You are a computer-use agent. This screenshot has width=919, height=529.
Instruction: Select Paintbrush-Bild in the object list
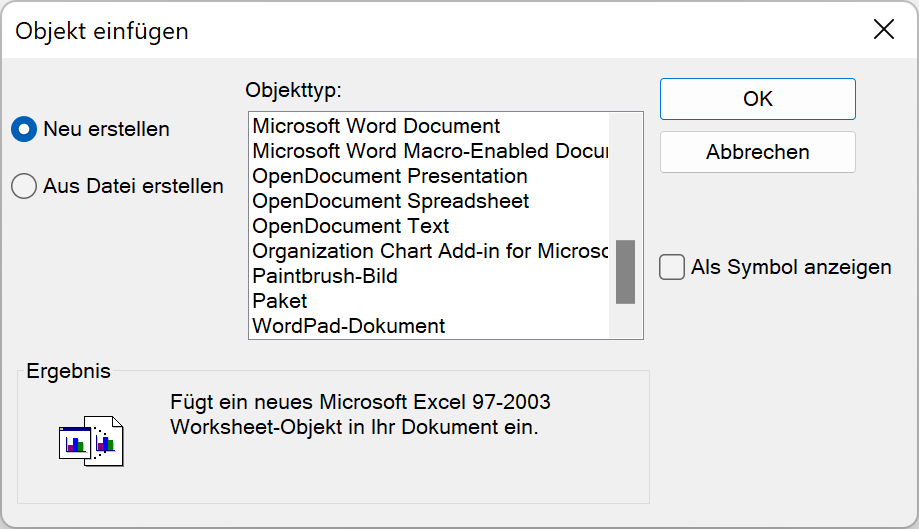[429, 276]
